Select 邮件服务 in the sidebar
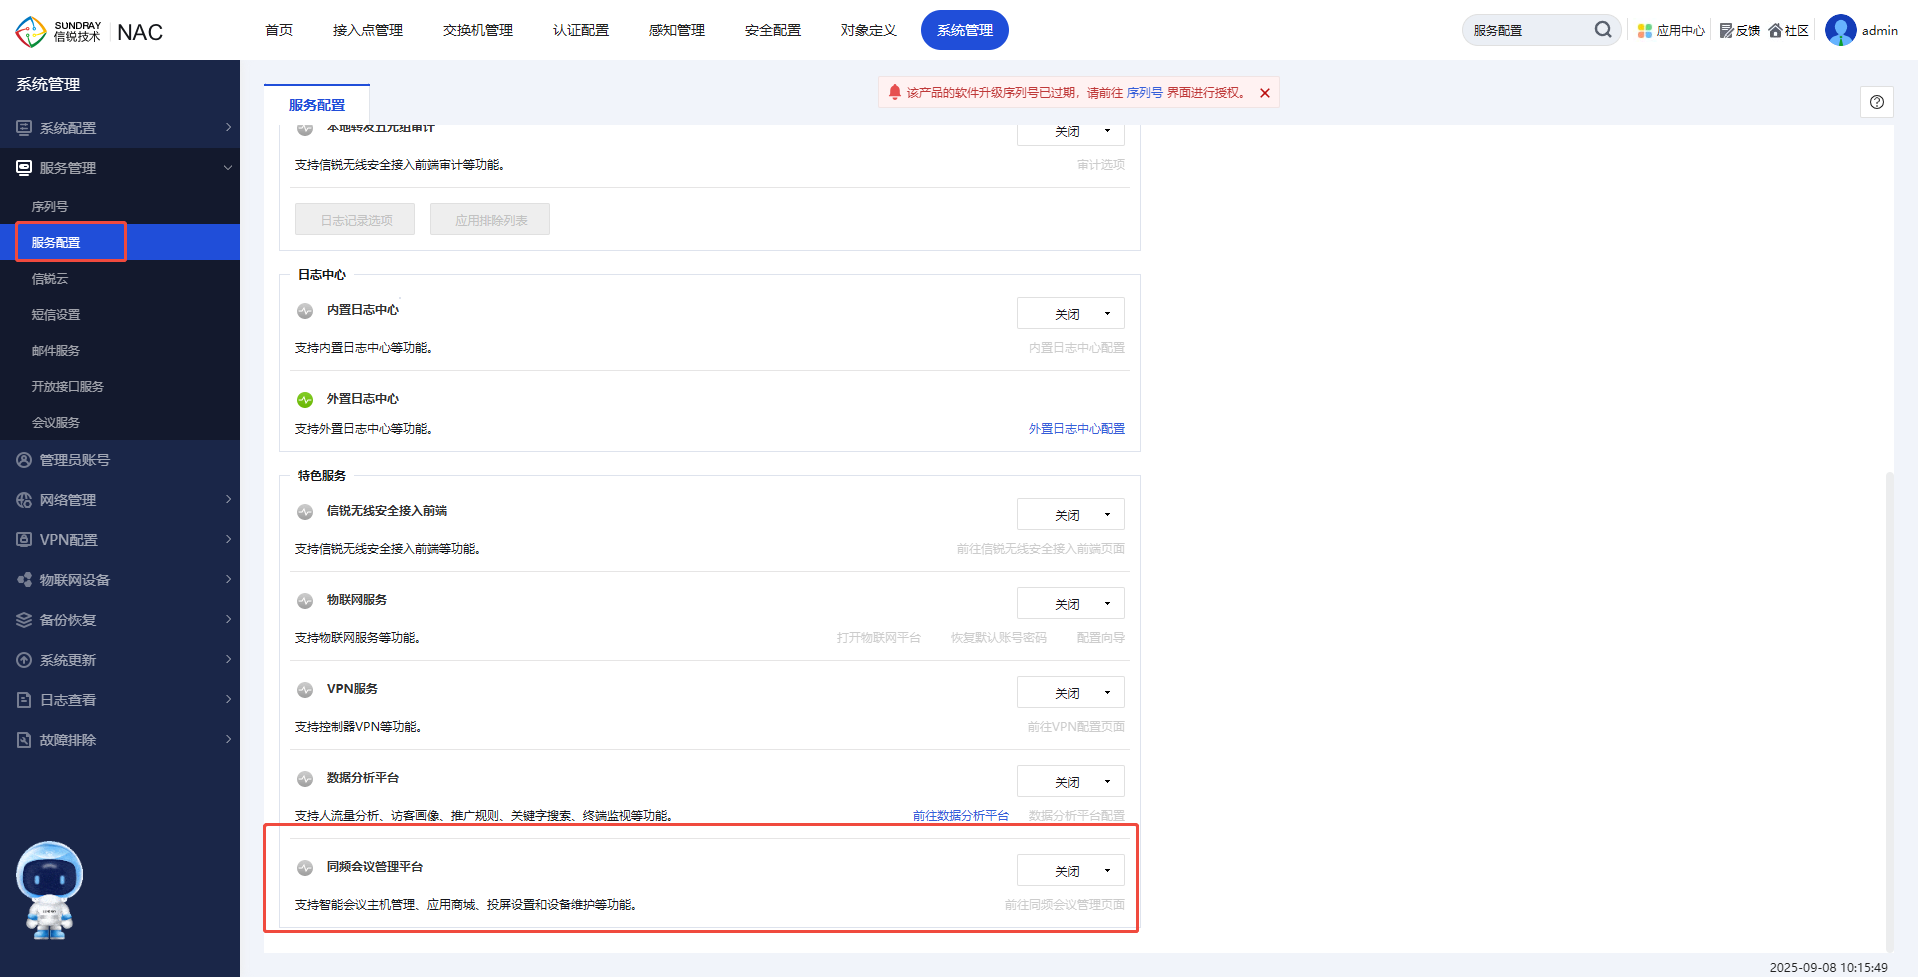The image size is (1918, 977). click(56, 351)
